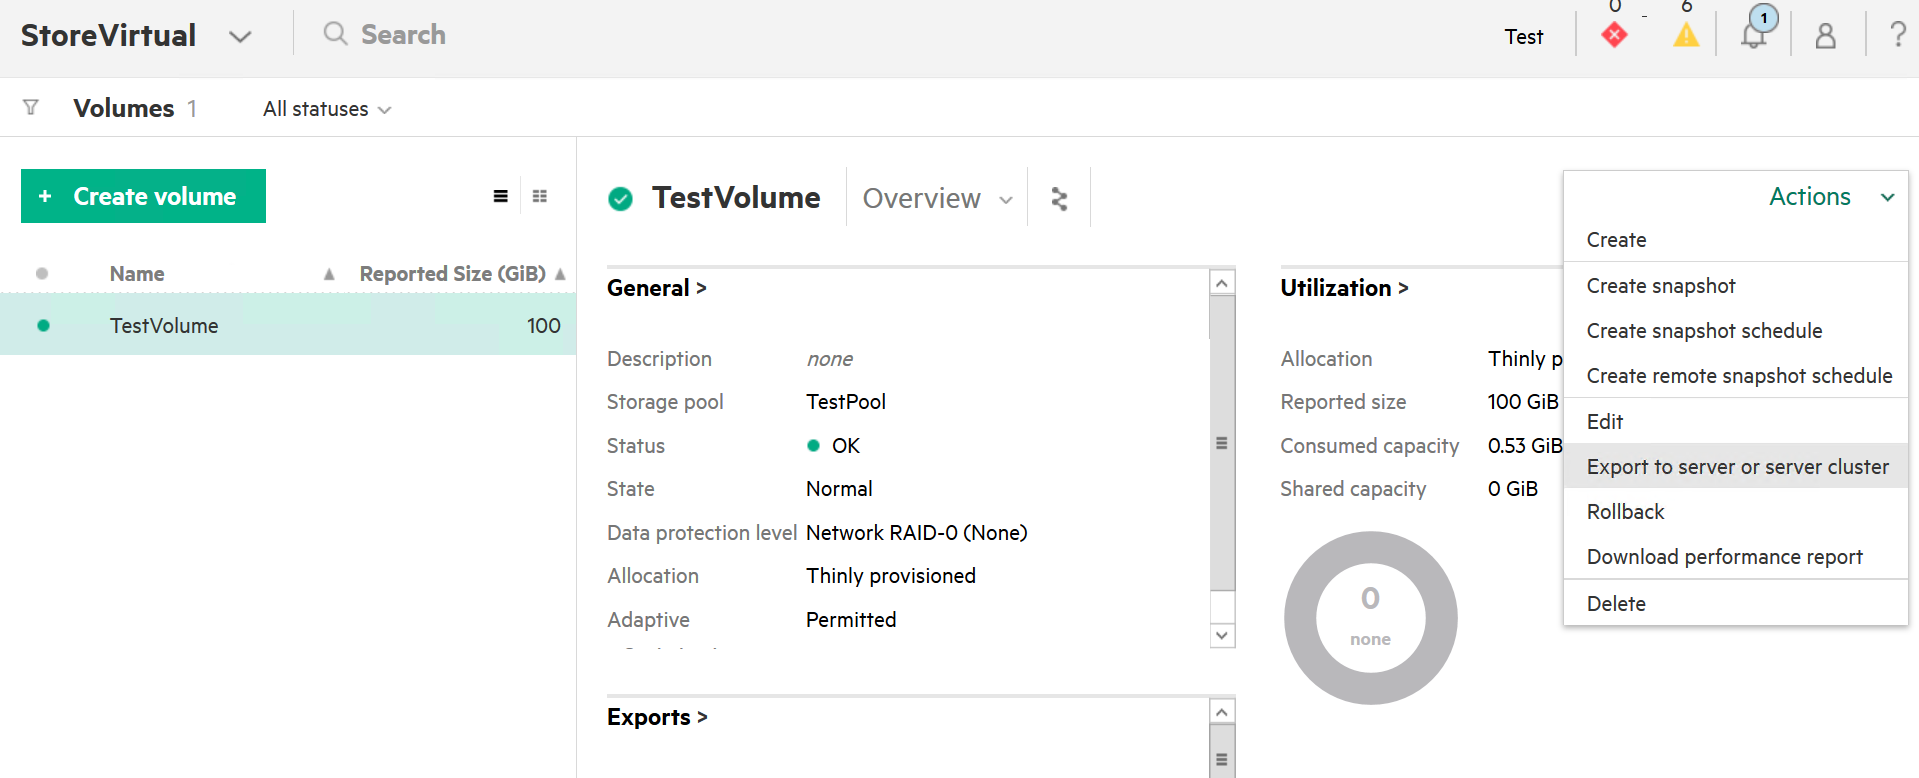
Task: Choose Download performance report
Action: [x=1735, y=557]
